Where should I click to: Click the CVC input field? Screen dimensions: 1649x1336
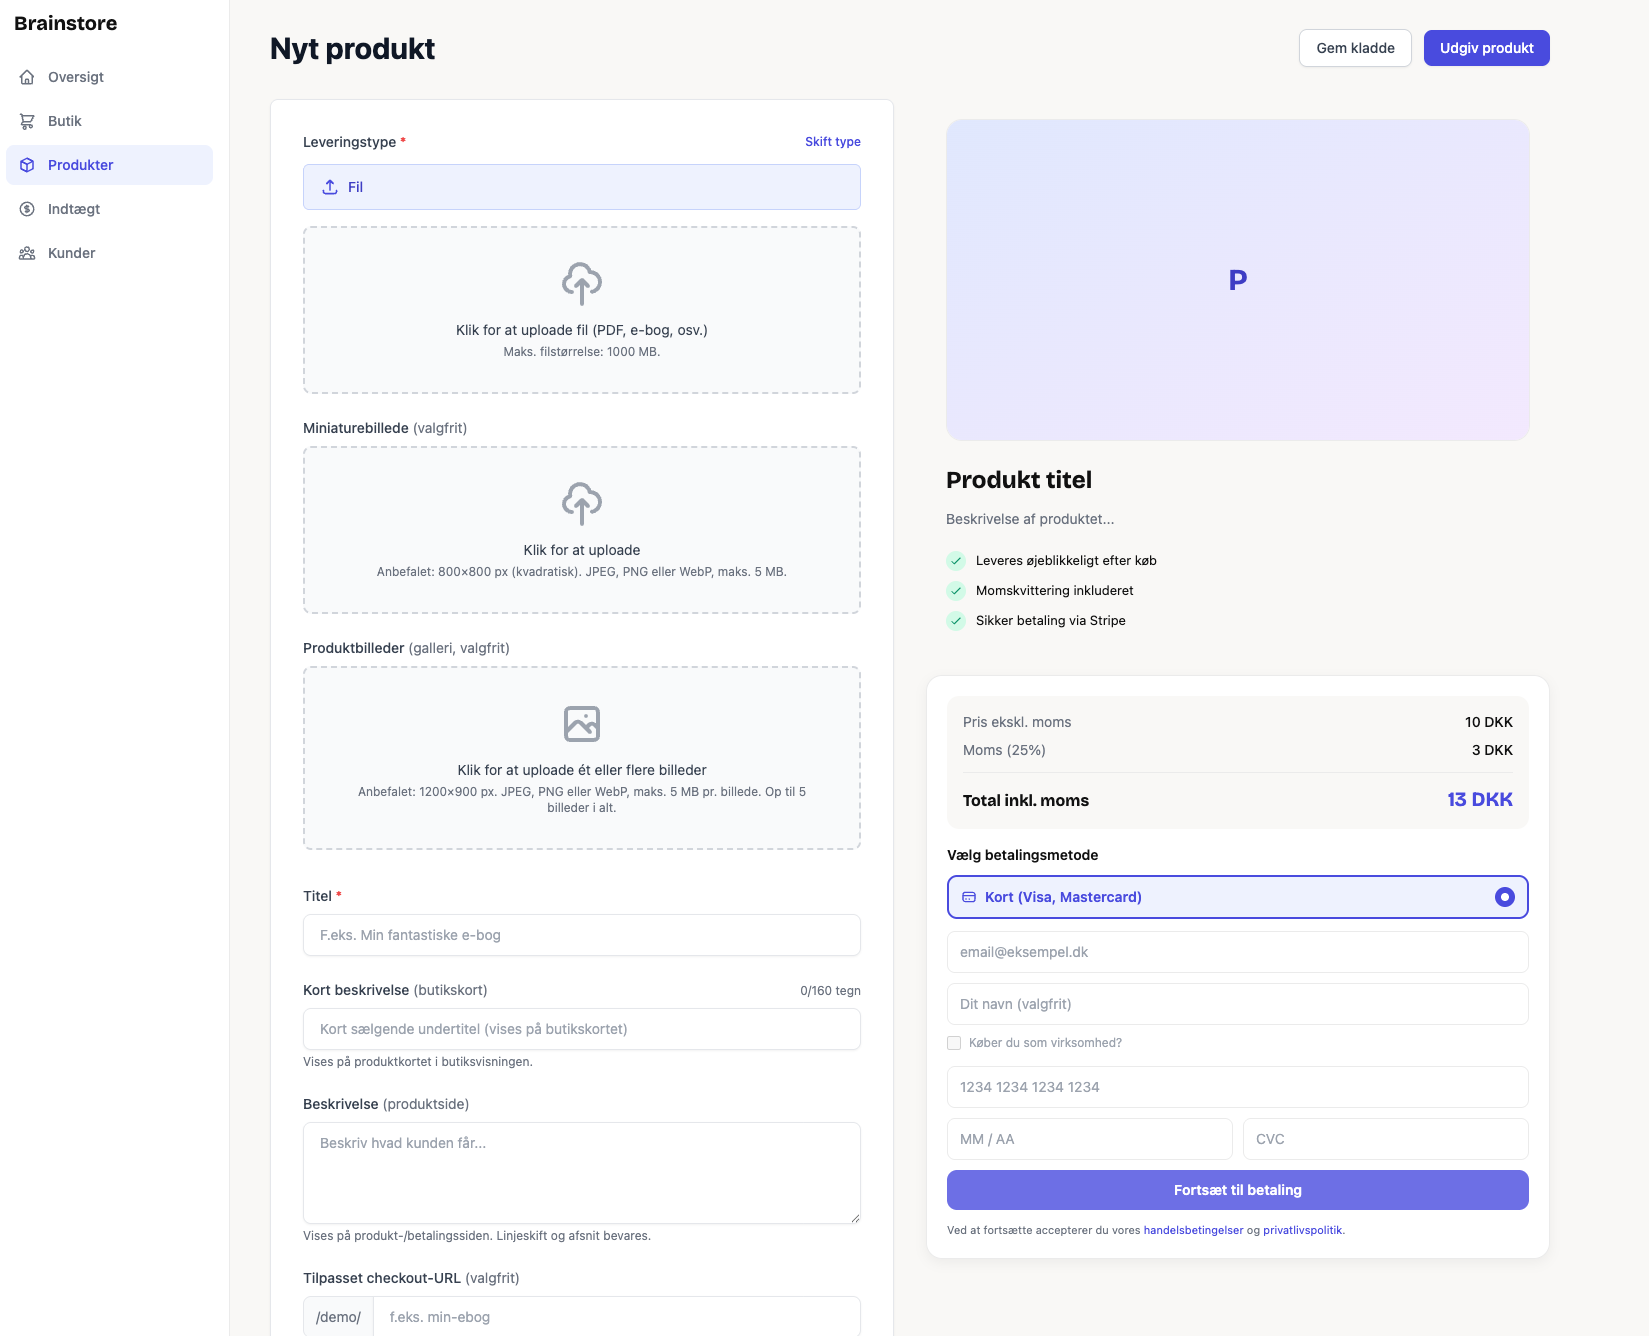click(x=1386, y=1139)
